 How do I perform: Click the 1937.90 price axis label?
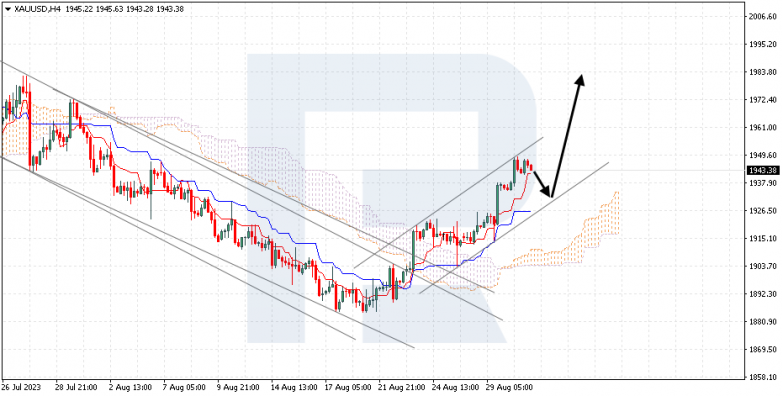pos(763,184)
